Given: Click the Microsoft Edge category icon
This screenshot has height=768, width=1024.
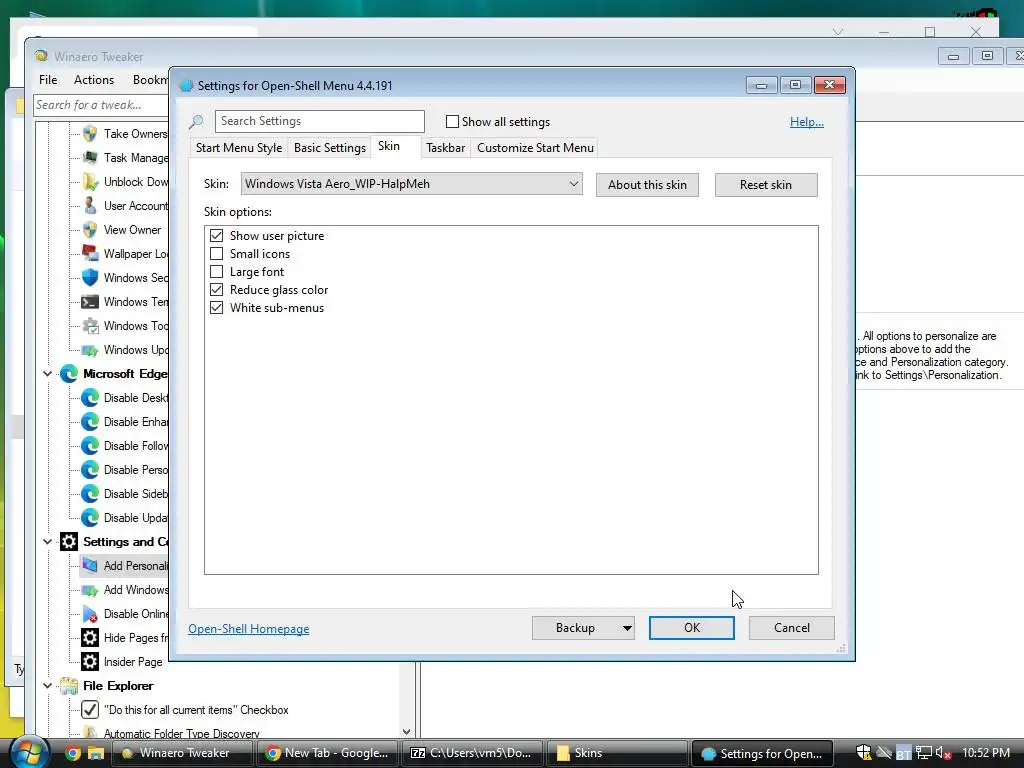Looking at the screenshot, I should point(69,374).
